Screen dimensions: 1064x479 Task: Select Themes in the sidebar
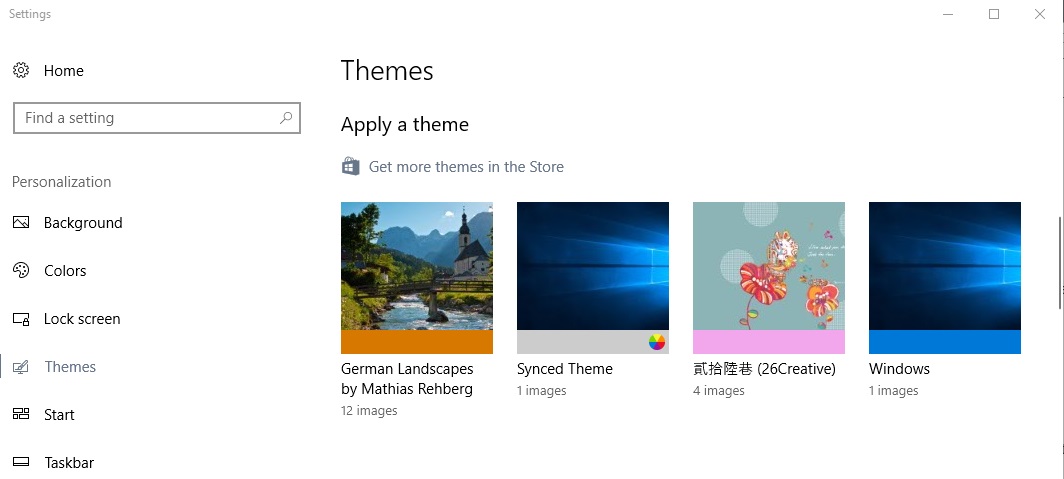point(68,367)
